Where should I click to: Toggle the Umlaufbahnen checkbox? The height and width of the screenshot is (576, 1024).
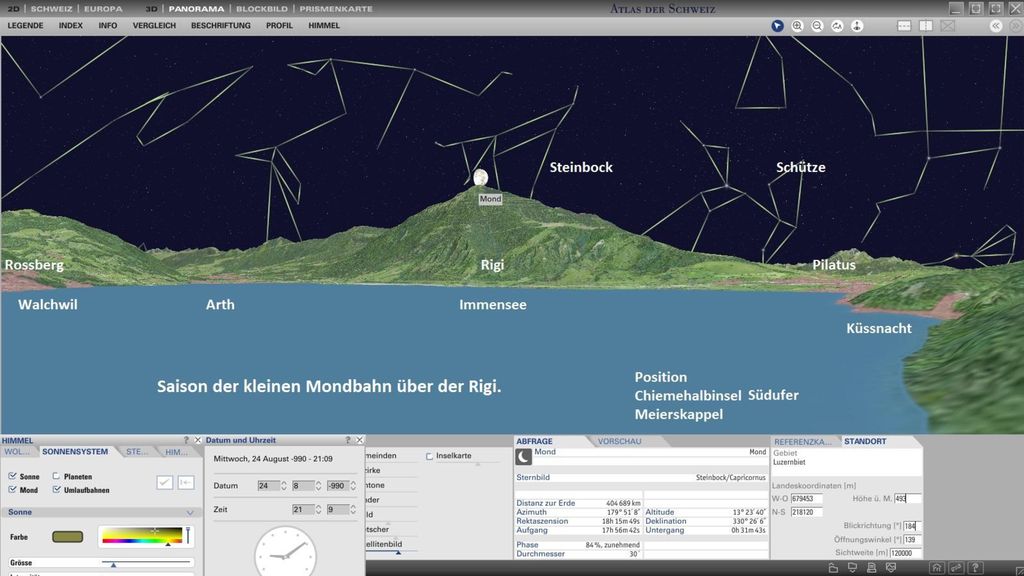56,489
